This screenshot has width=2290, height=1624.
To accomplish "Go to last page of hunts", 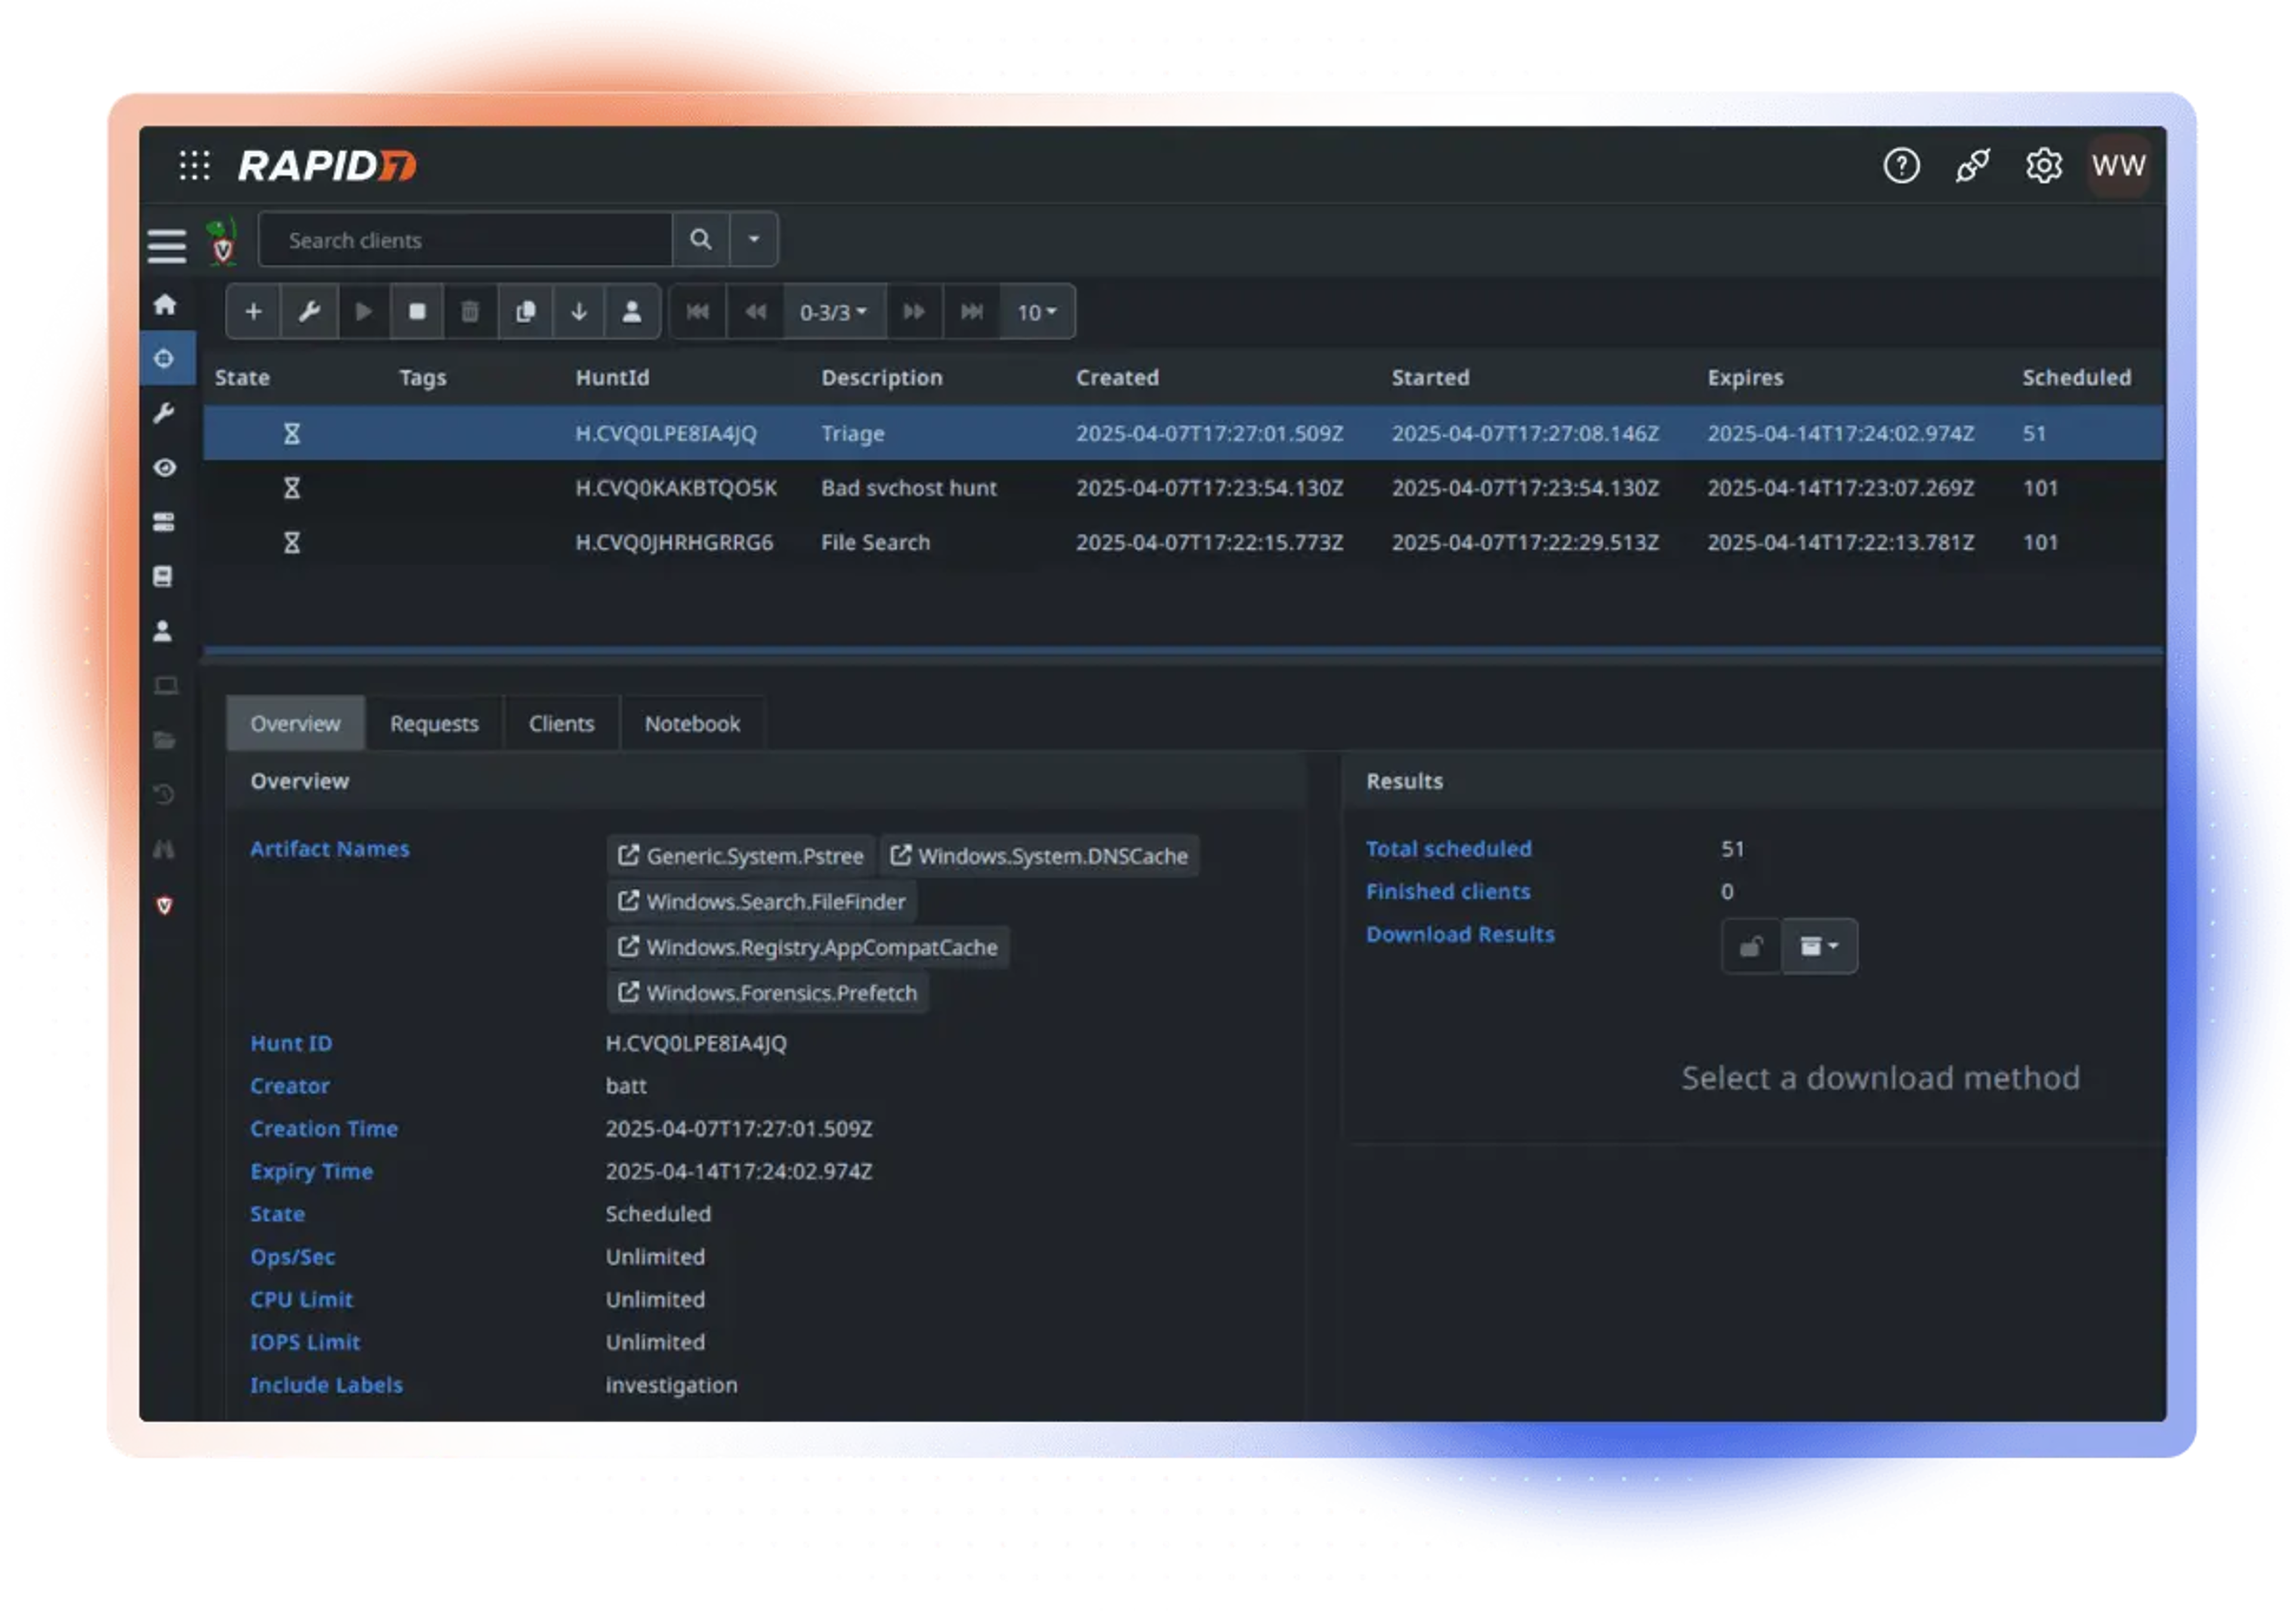I will tap(971, 312).
